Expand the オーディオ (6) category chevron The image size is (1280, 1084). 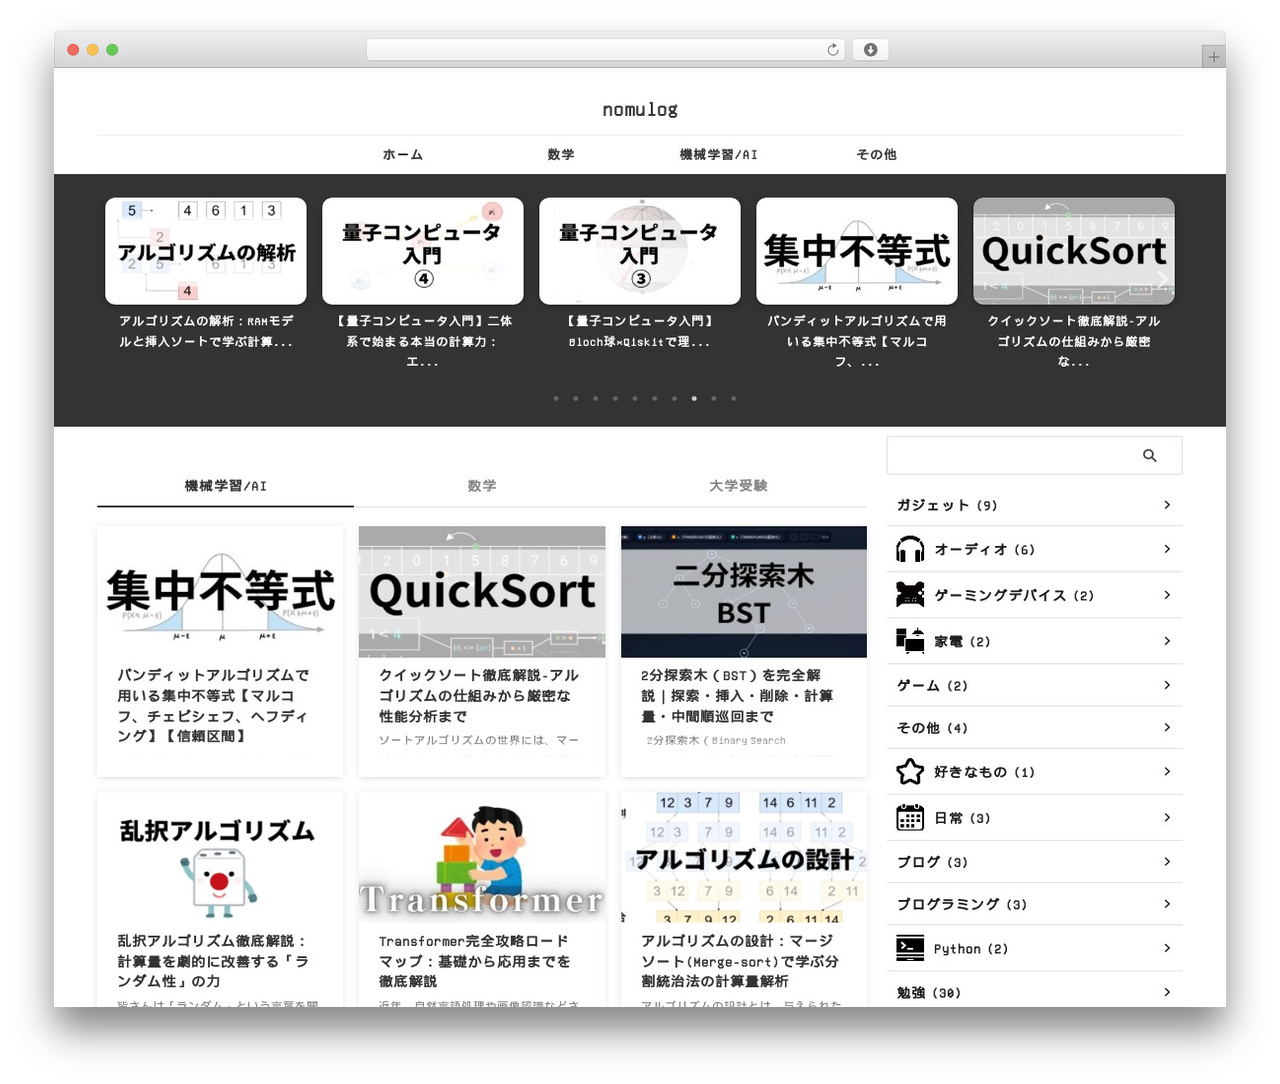tap(1167, 549)
